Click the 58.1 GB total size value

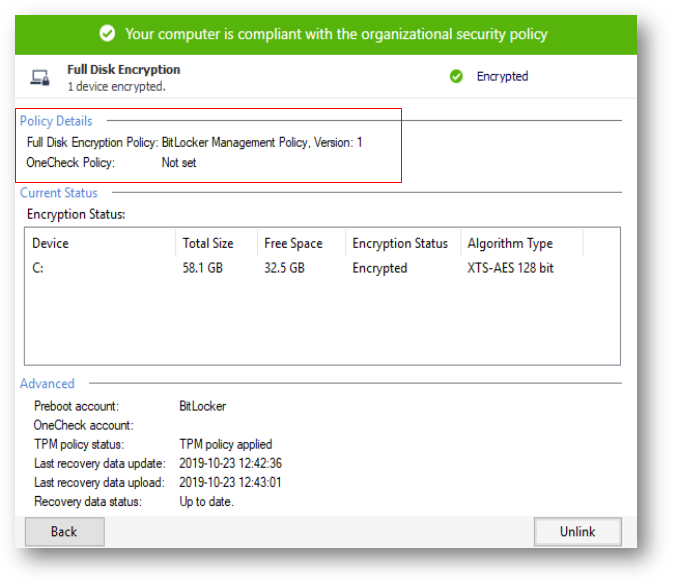(x=203, y=268)
